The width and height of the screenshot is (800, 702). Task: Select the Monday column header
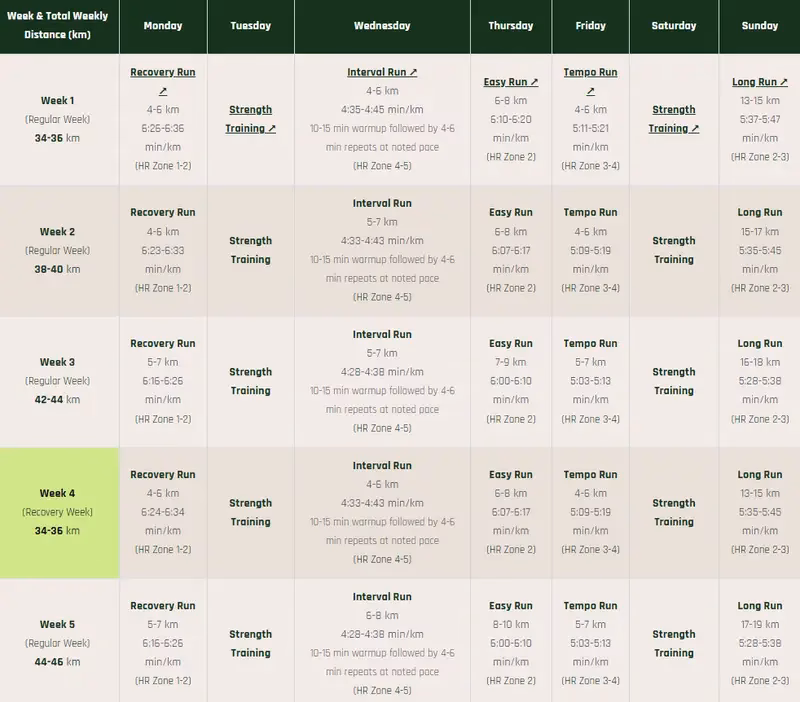[163, 26]
